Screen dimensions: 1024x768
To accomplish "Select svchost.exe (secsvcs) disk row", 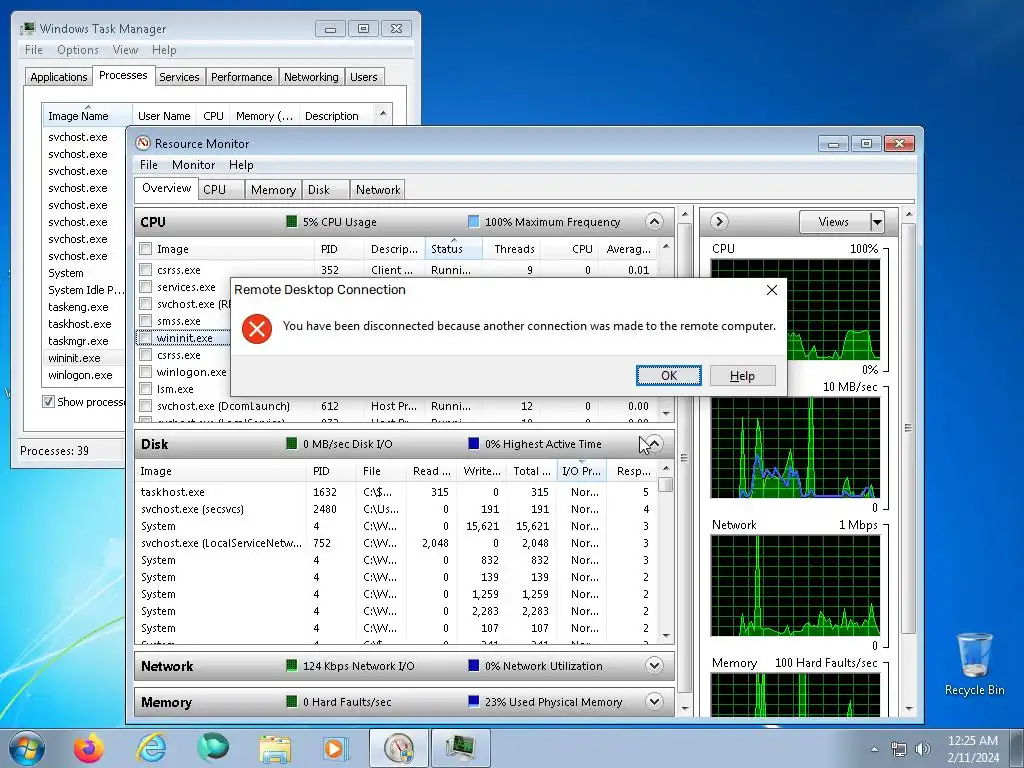I will coord(396,509).
